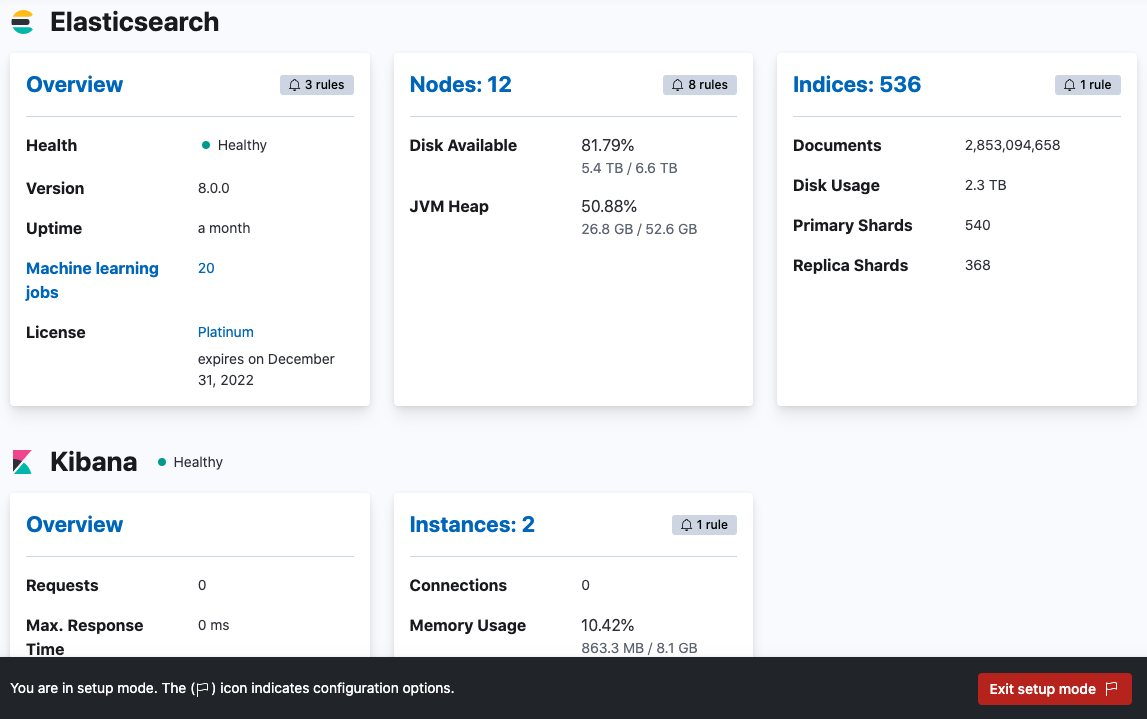This screenshot has width=1147, height=719.
Task: Open the 8 rules badge on Nodes panel
Action: point(699,85)
